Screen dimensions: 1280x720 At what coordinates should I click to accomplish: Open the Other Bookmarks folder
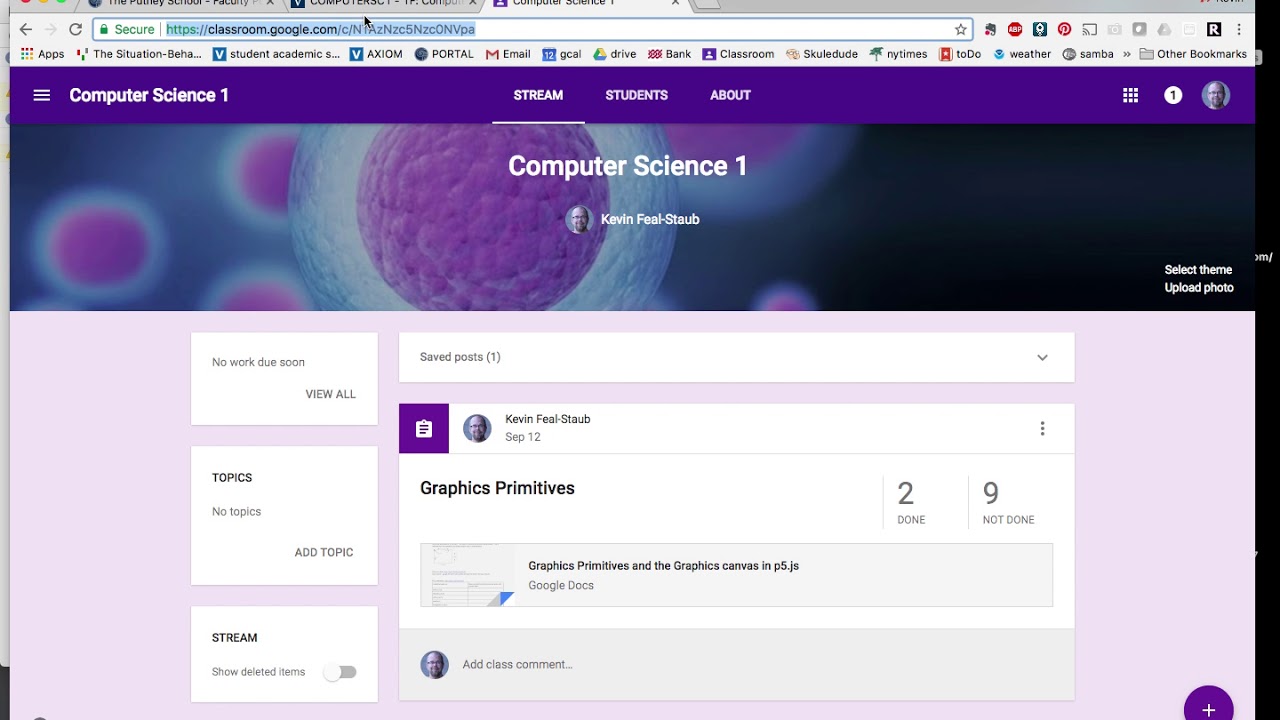[x=1193, y=54]
